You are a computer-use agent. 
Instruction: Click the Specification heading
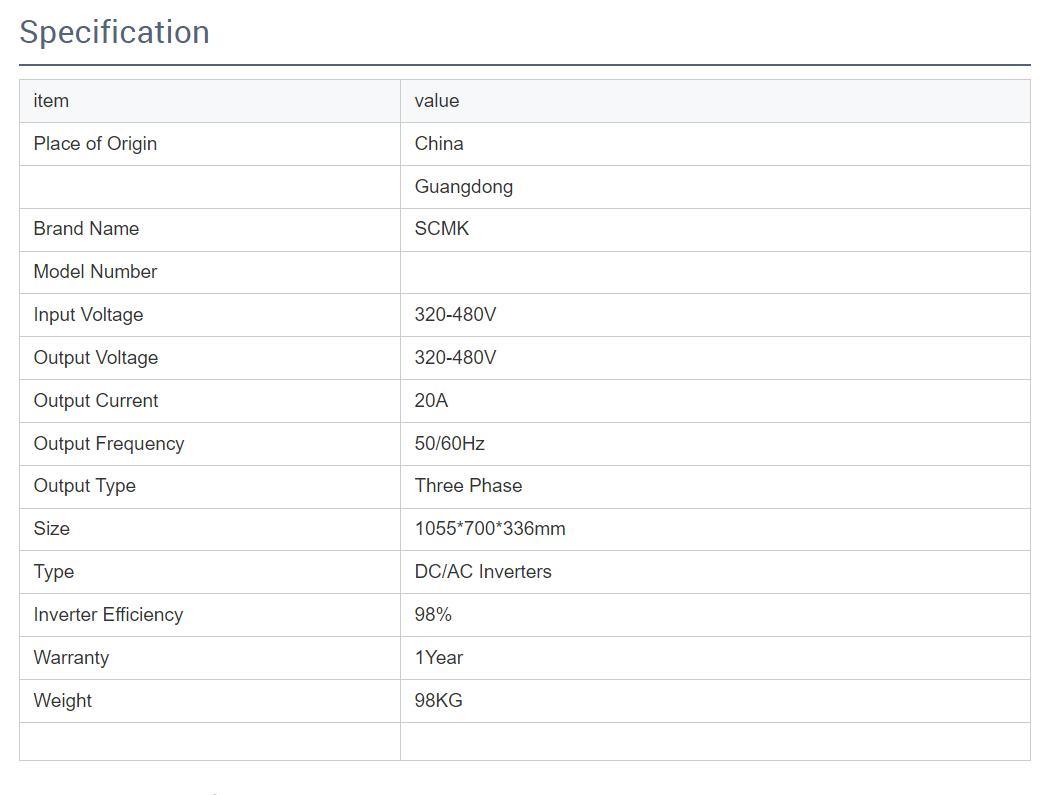coord(115,32)
